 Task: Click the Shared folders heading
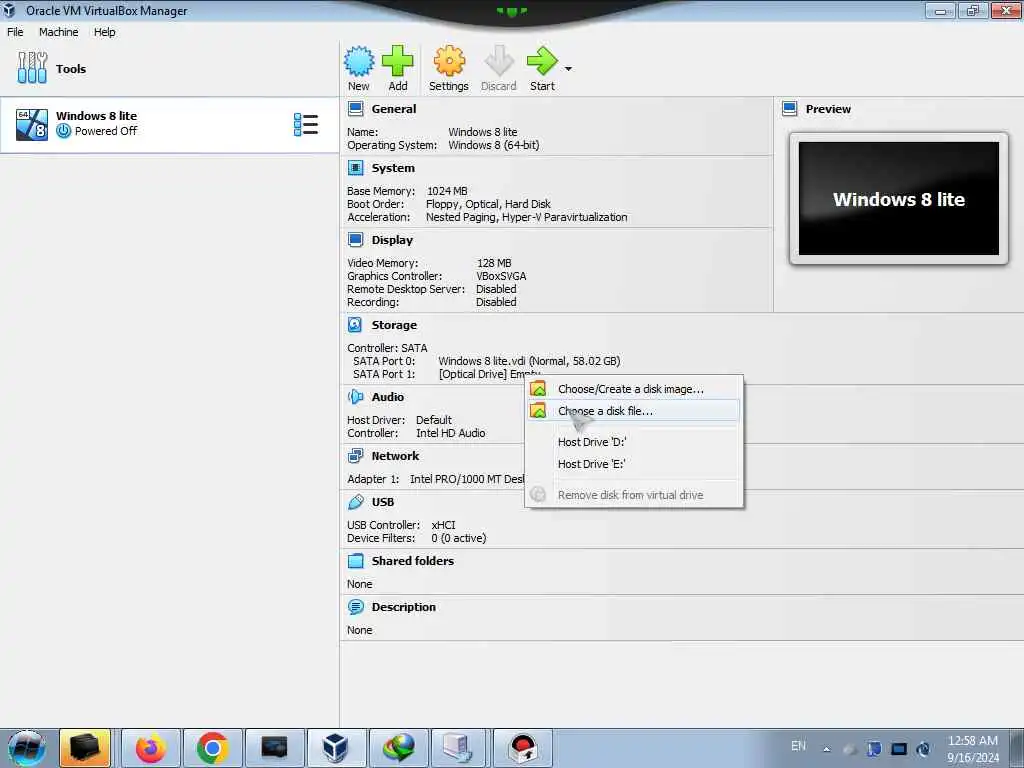pos(413,560)
